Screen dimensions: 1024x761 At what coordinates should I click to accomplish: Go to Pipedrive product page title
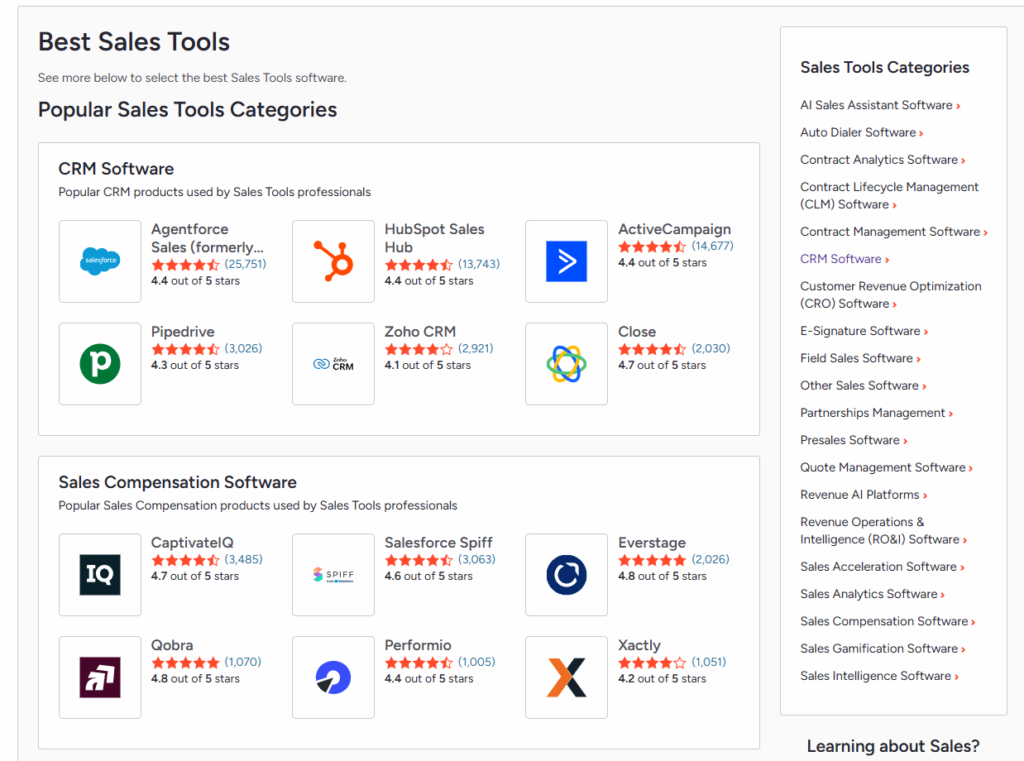183,332
